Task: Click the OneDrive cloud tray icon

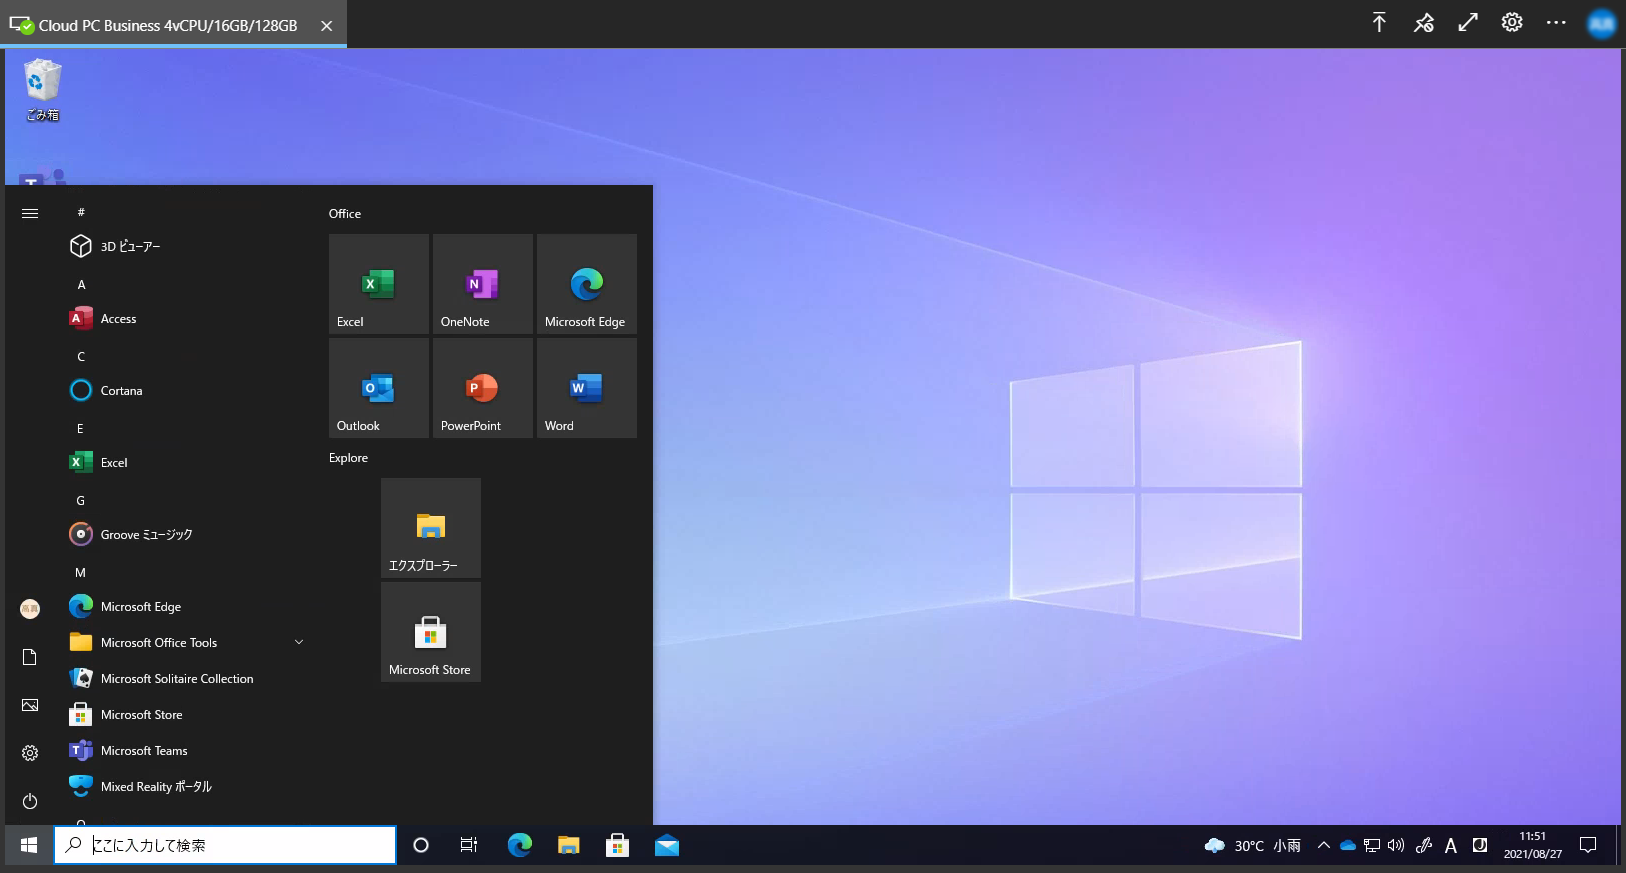Action: 1348,845
